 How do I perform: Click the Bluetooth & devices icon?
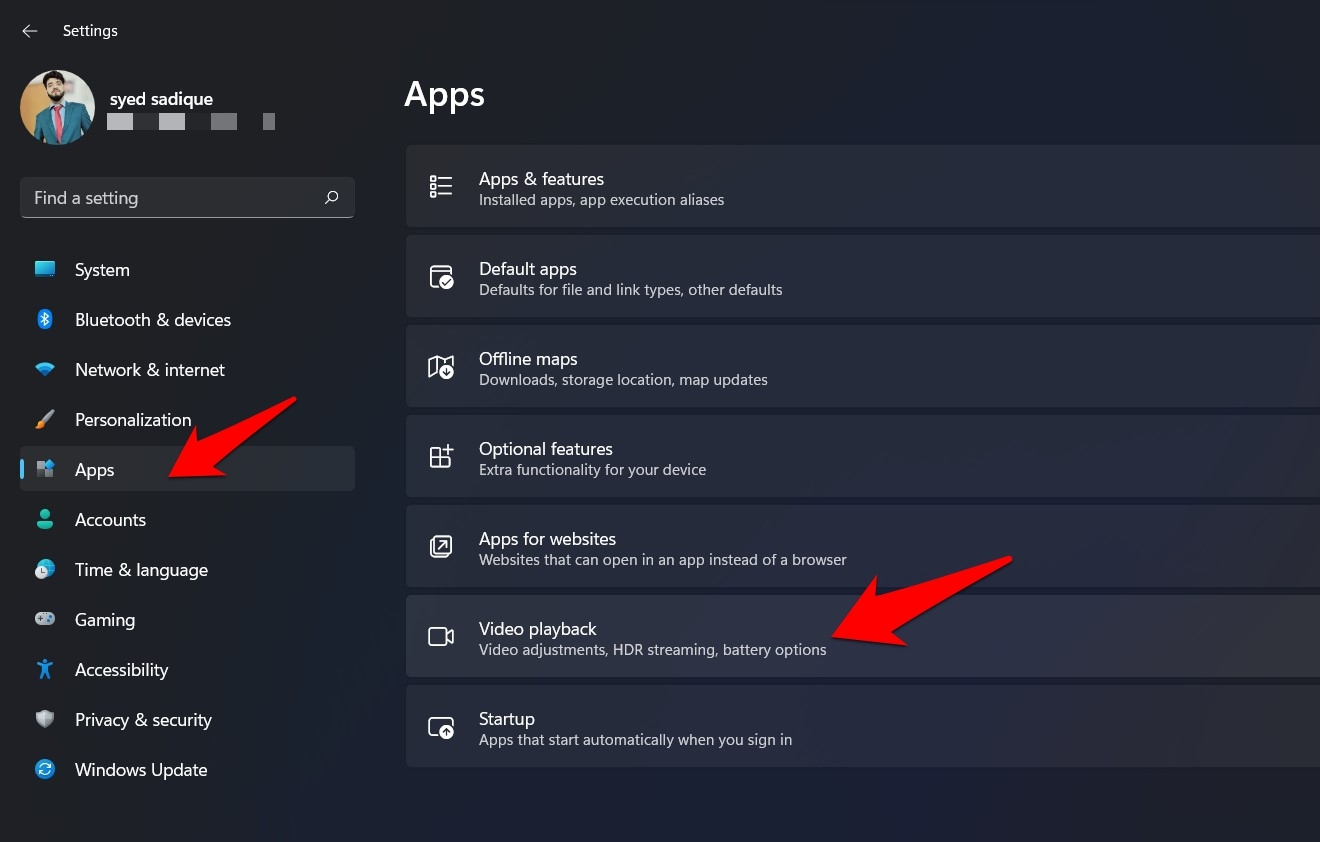45,320
